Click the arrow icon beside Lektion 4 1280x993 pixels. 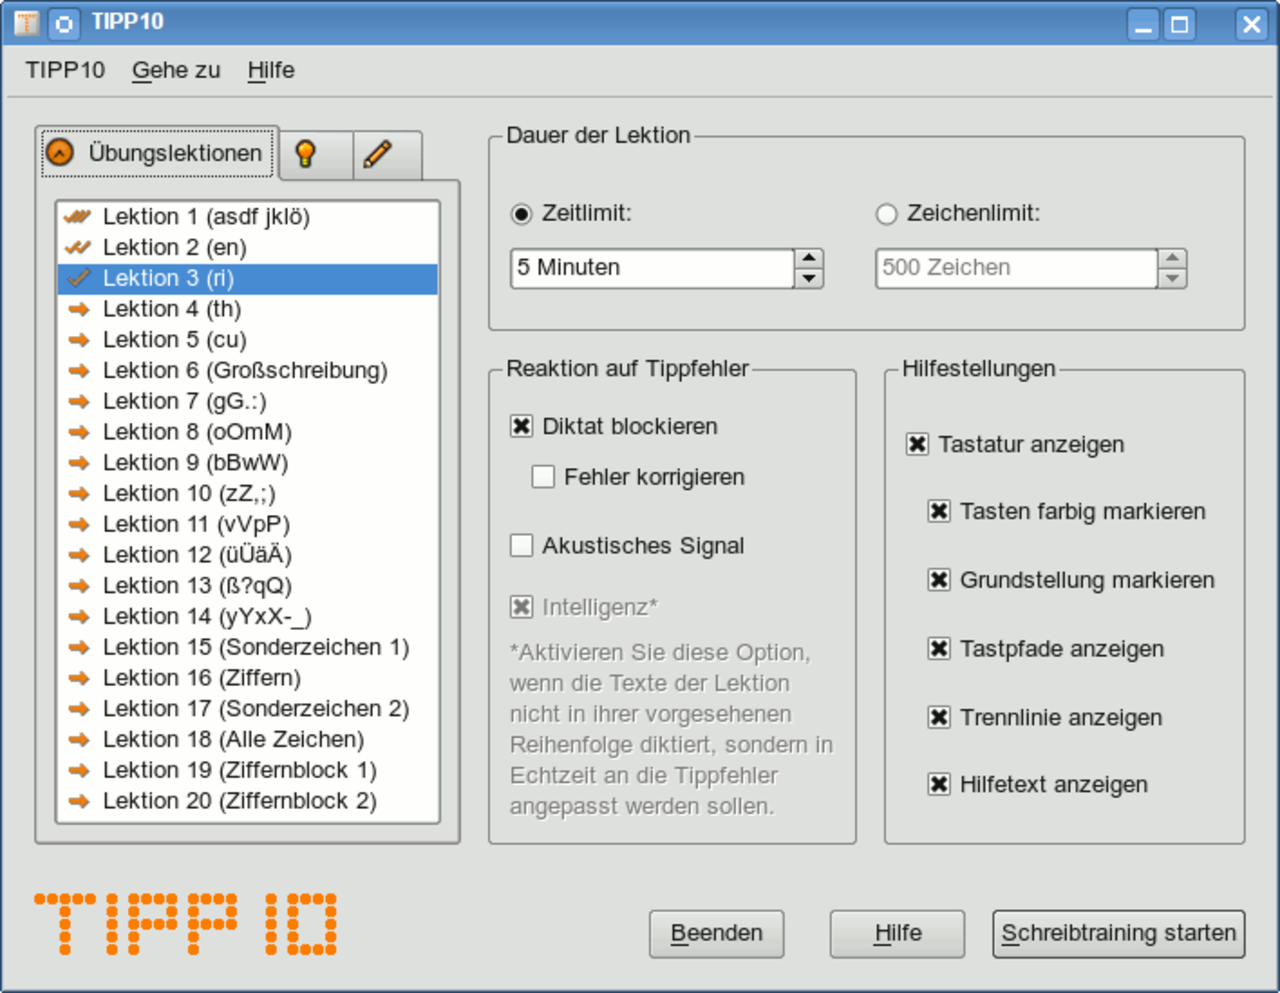click(x=79, y=309)
